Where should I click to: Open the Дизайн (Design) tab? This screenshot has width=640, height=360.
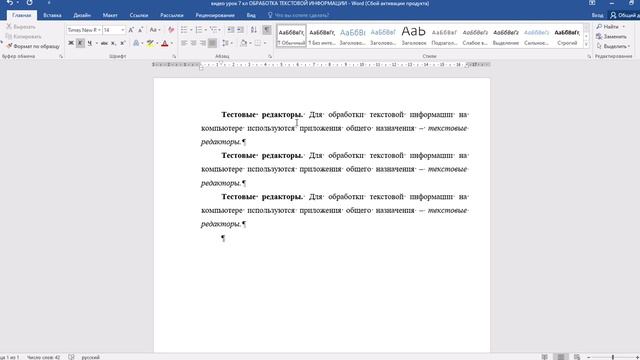(x=82, y=15)
